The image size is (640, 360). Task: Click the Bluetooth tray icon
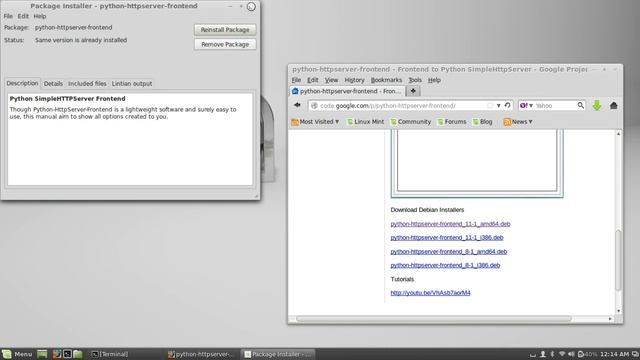[552, 354]
